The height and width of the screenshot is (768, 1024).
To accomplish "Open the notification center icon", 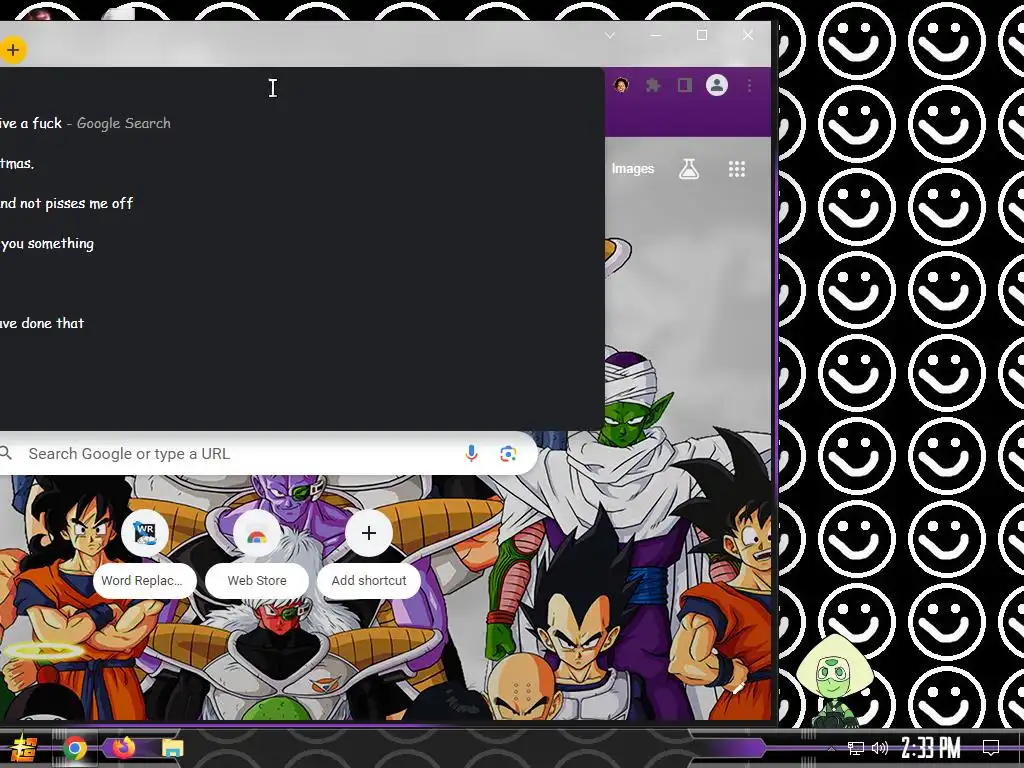I will tap(991, 748).
